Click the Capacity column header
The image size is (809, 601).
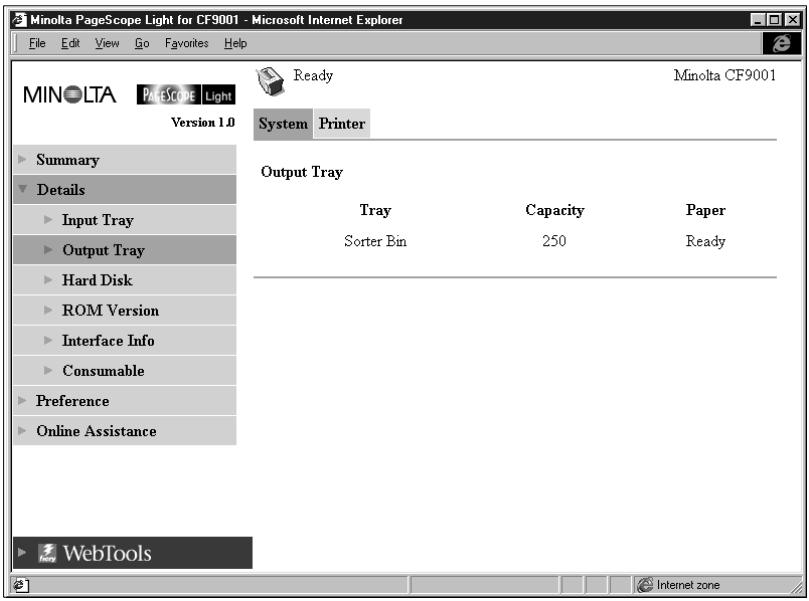point(555,210)
